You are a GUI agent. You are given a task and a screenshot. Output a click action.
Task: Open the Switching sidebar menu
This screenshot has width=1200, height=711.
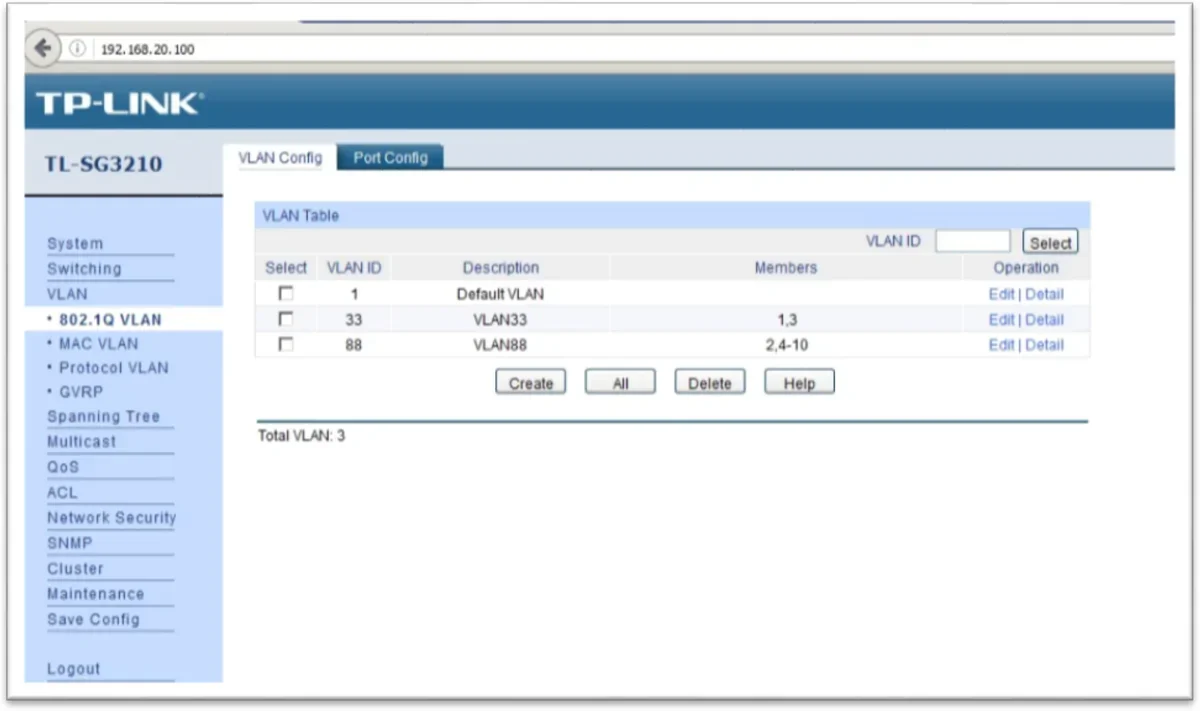coord(84,269)
